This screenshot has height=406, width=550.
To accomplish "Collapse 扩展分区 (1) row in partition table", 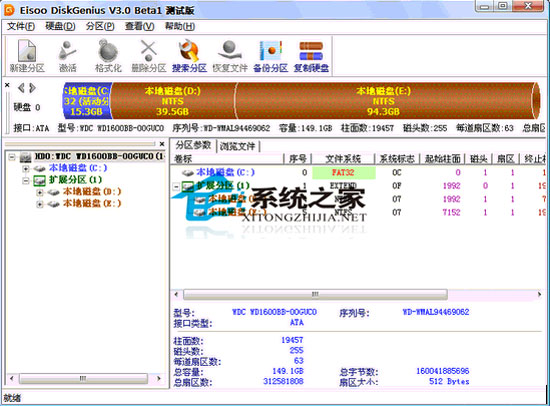I will (176, 187).
